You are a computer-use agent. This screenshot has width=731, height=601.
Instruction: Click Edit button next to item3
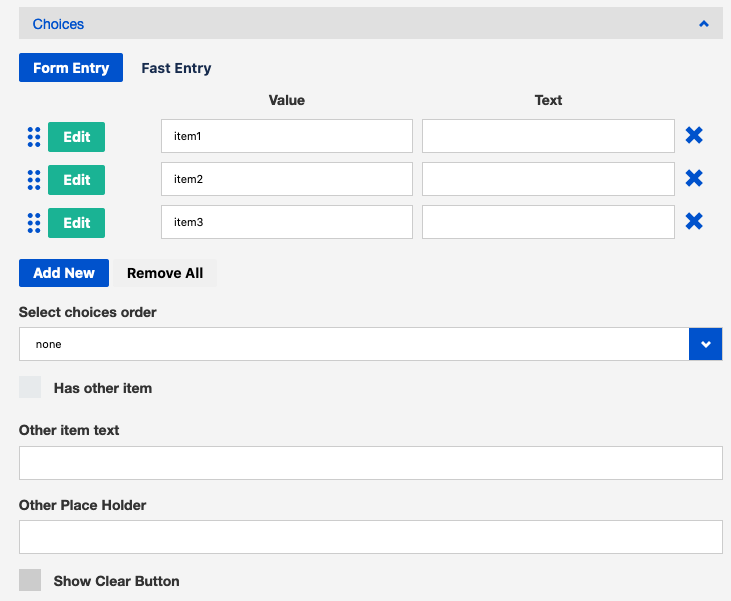77,223
